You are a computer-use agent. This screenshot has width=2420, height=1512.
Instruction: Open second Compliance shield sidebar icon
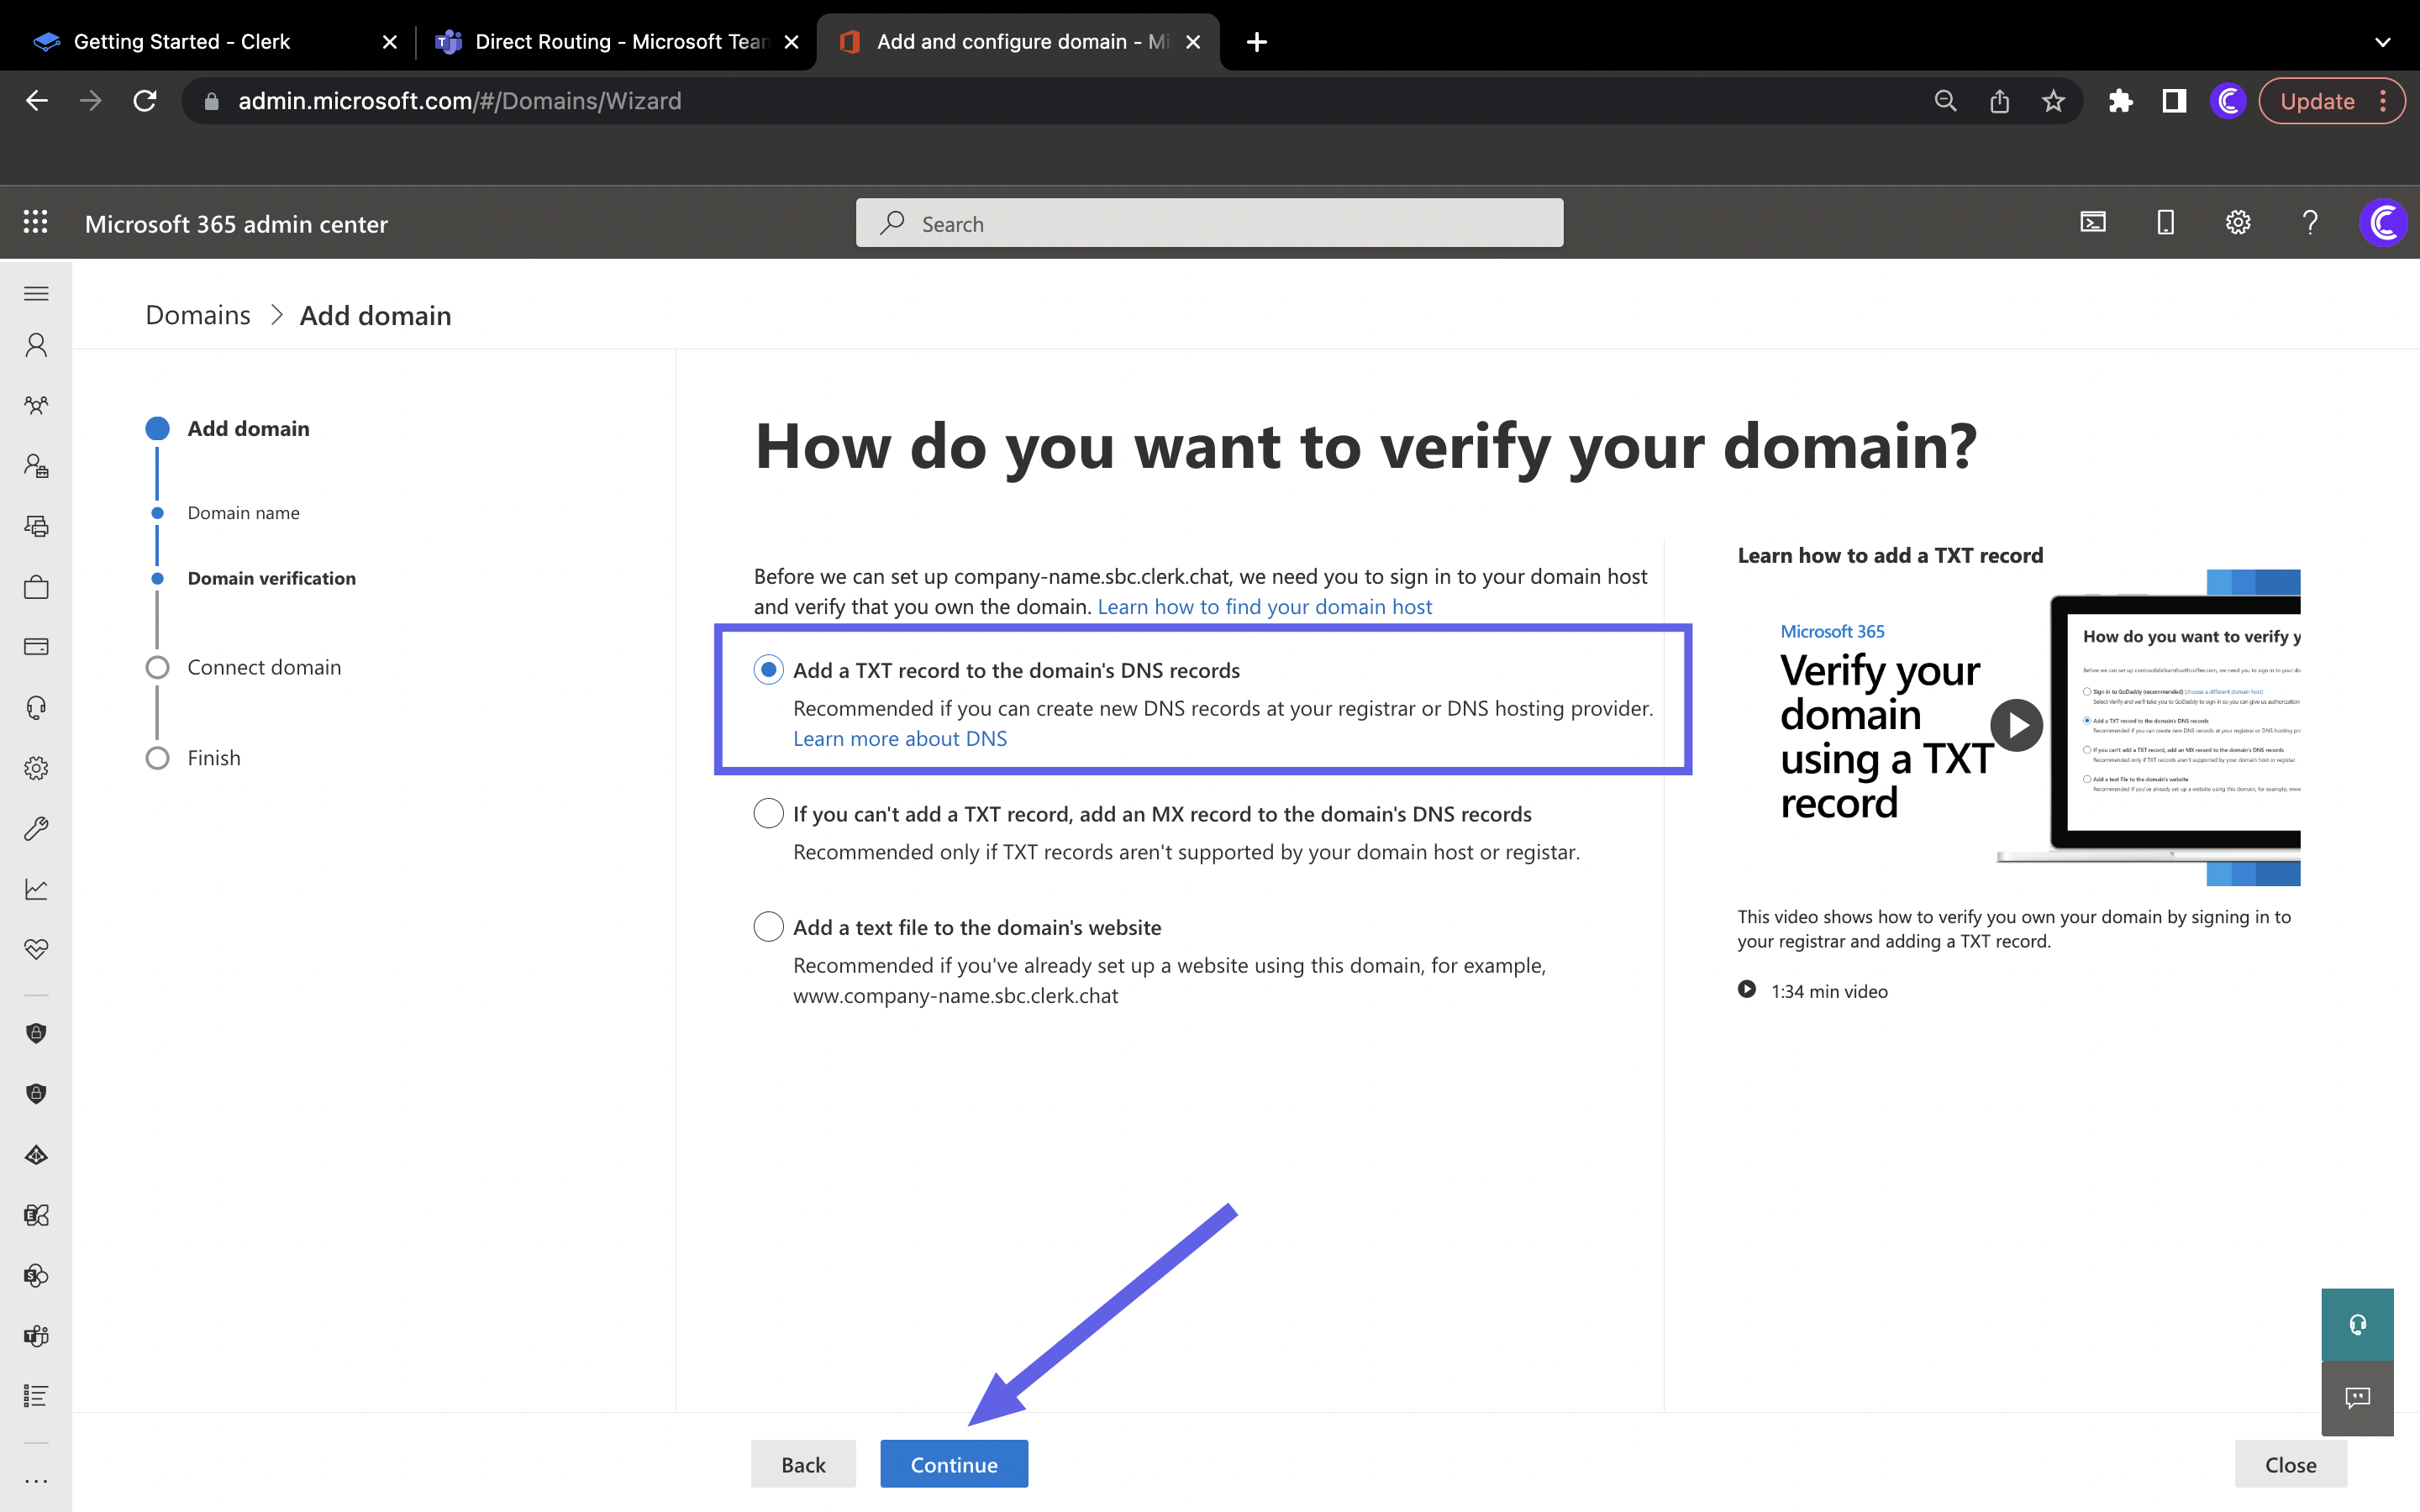(x=36, y=1094)
